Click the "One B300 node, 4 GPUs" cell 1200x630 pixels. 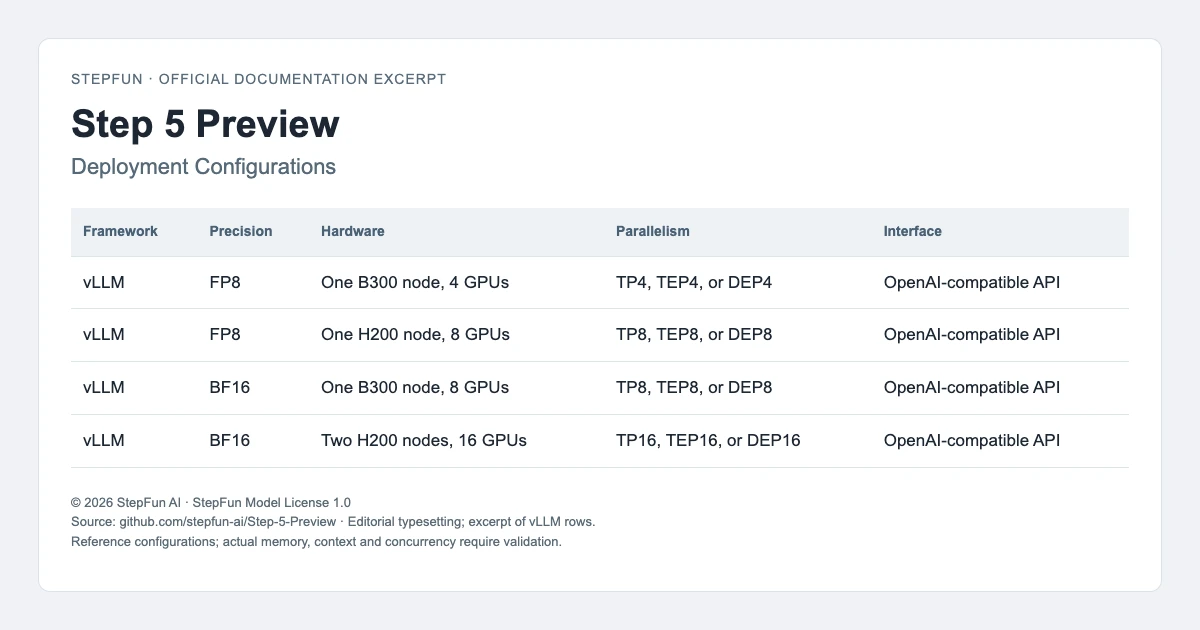(415, 283)
